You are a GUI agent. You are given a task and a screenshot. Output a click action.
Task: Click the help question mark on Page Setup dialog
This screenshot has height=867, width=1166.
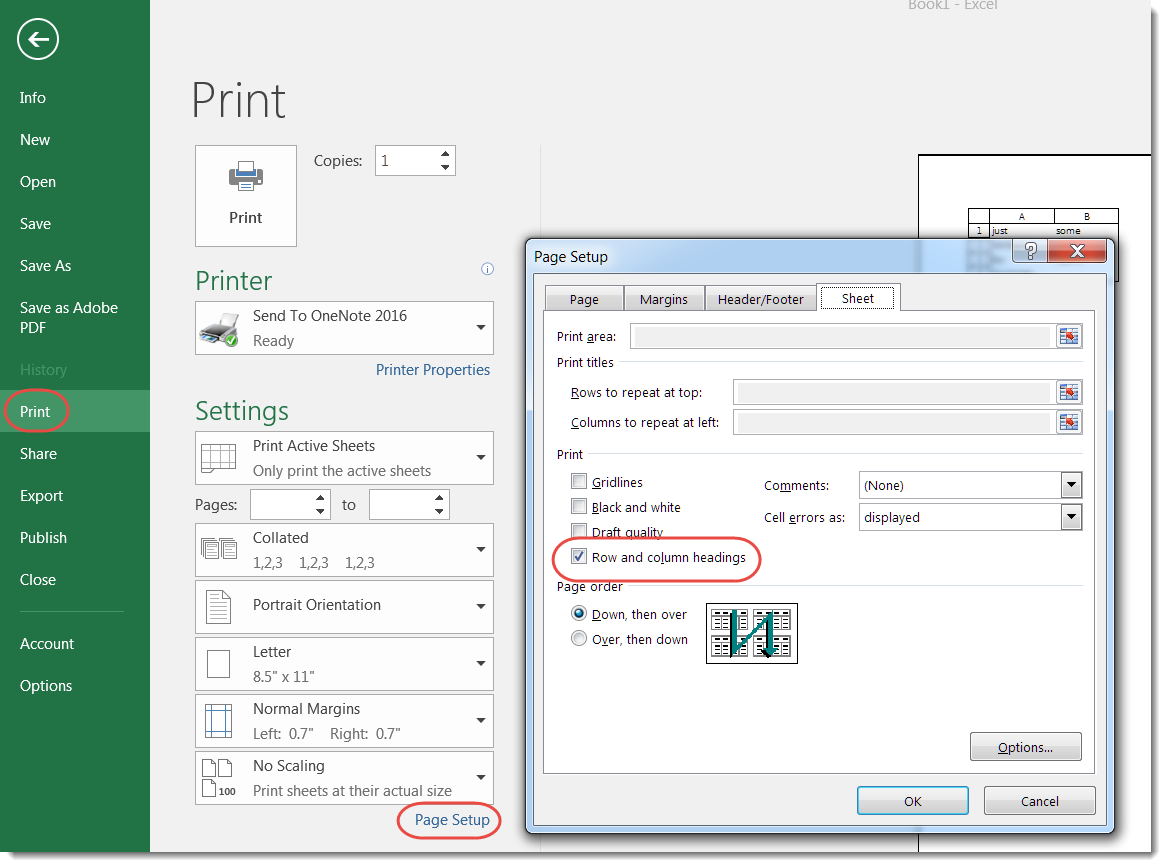[x=1030, y=251]
